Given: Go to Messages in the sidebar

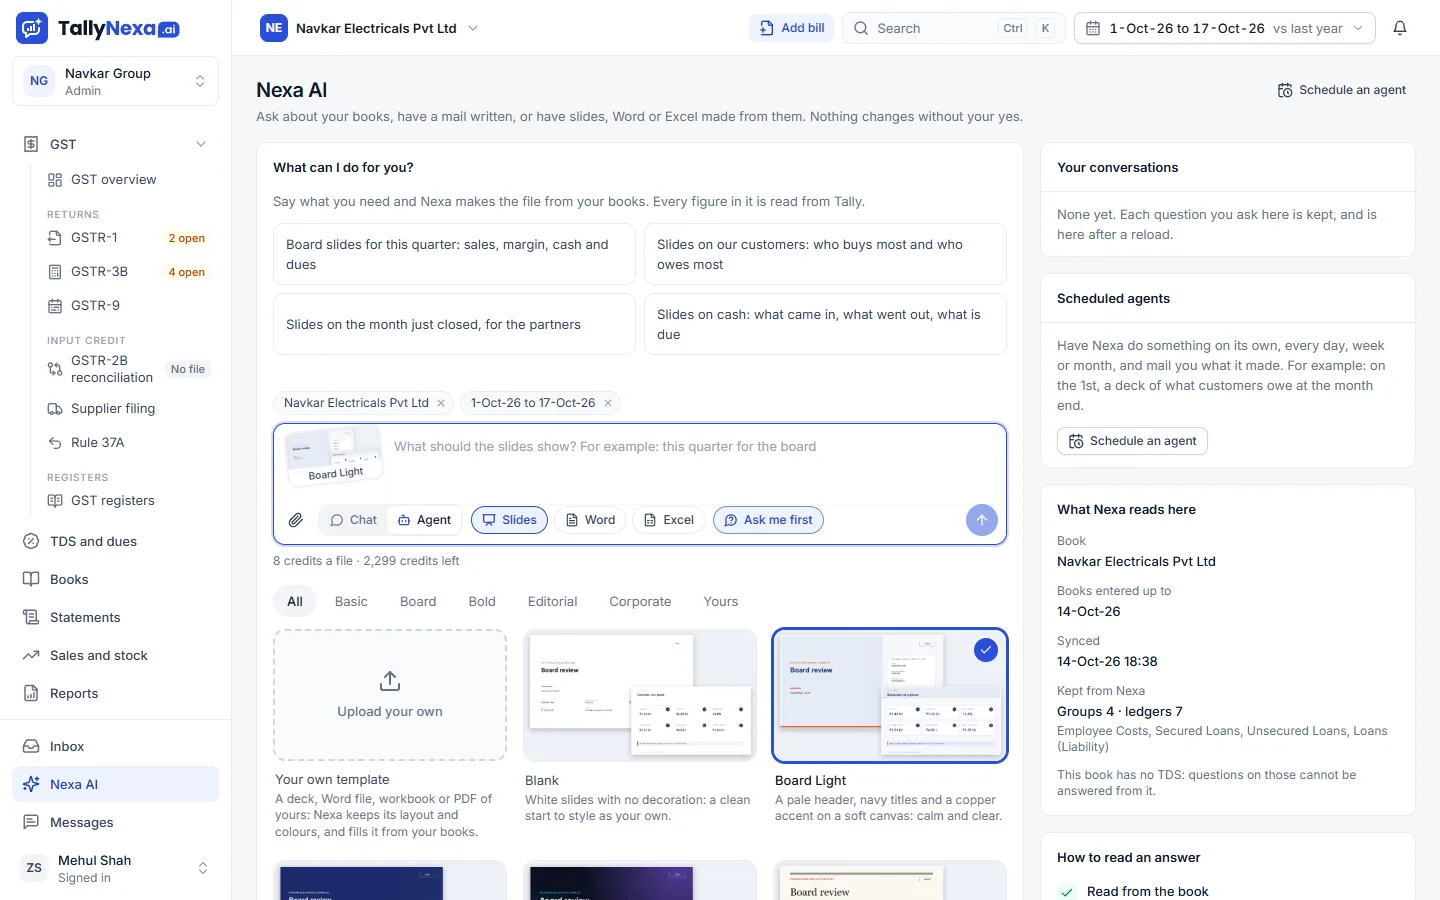Looking at the screenshot, I should coord(115,822).
